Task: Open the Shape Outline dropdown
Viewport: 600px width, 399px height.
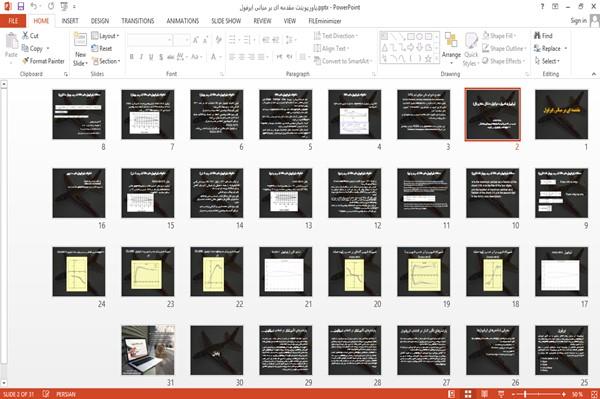Action: [x=504, y=48]
